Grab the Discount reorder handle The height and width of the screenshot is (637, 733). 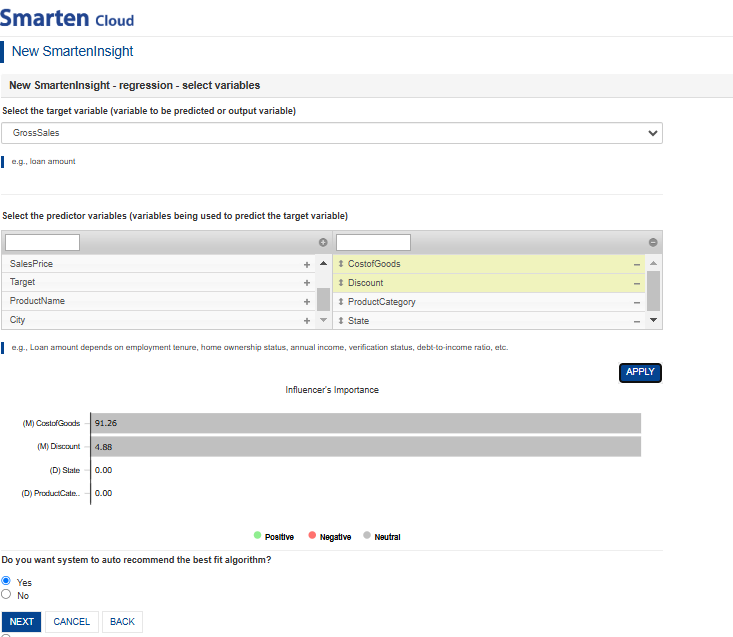pyautogui.click(x=341, y=283)
